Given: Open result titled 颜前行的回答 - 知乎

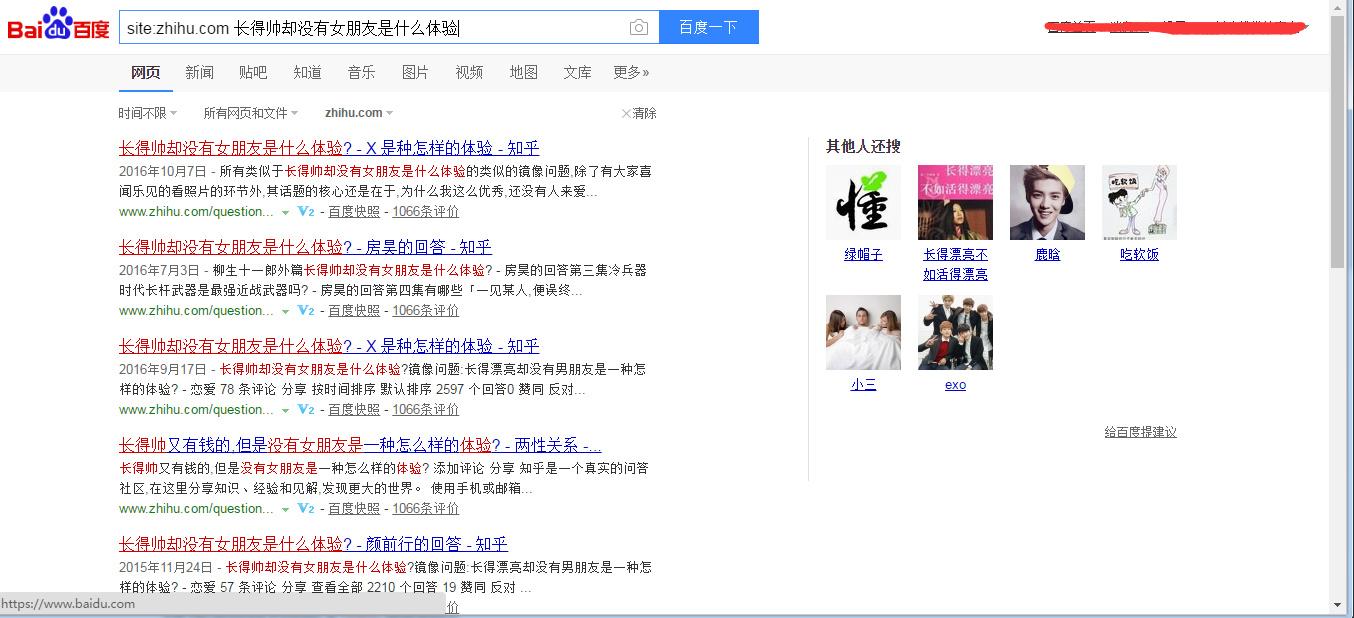Looking at the screenshot, I should coord(313,544).
